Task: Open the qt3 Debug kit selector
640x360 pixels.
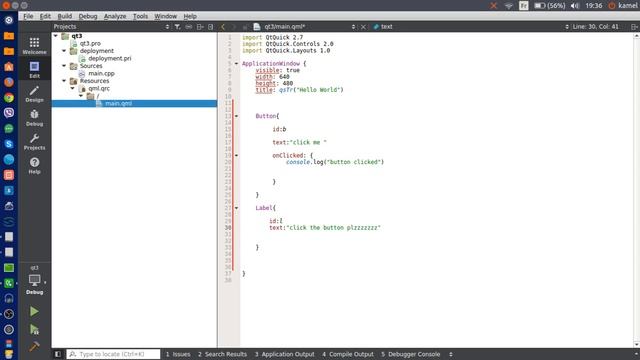Action: pyautogui.click(x=34, y=280)
